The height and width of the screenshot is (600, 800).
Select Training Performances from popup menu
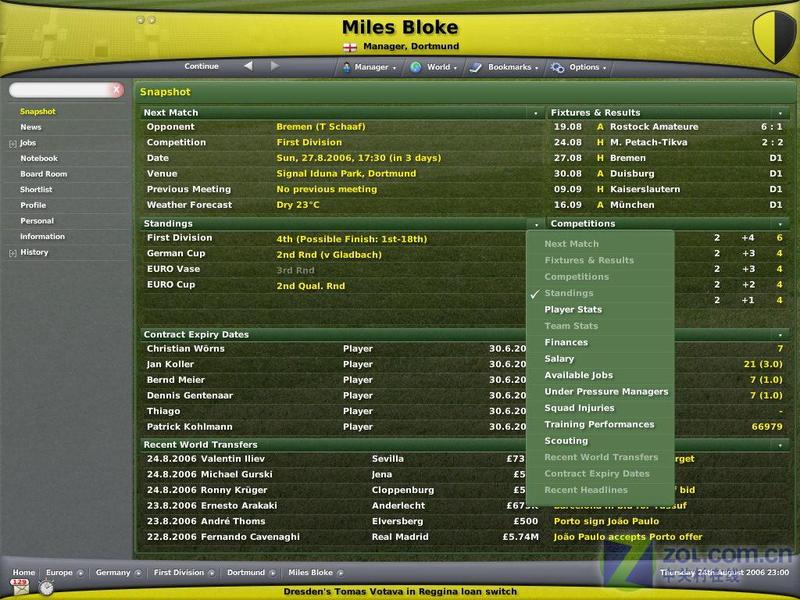pyautogui.click(x=599, y=424)
